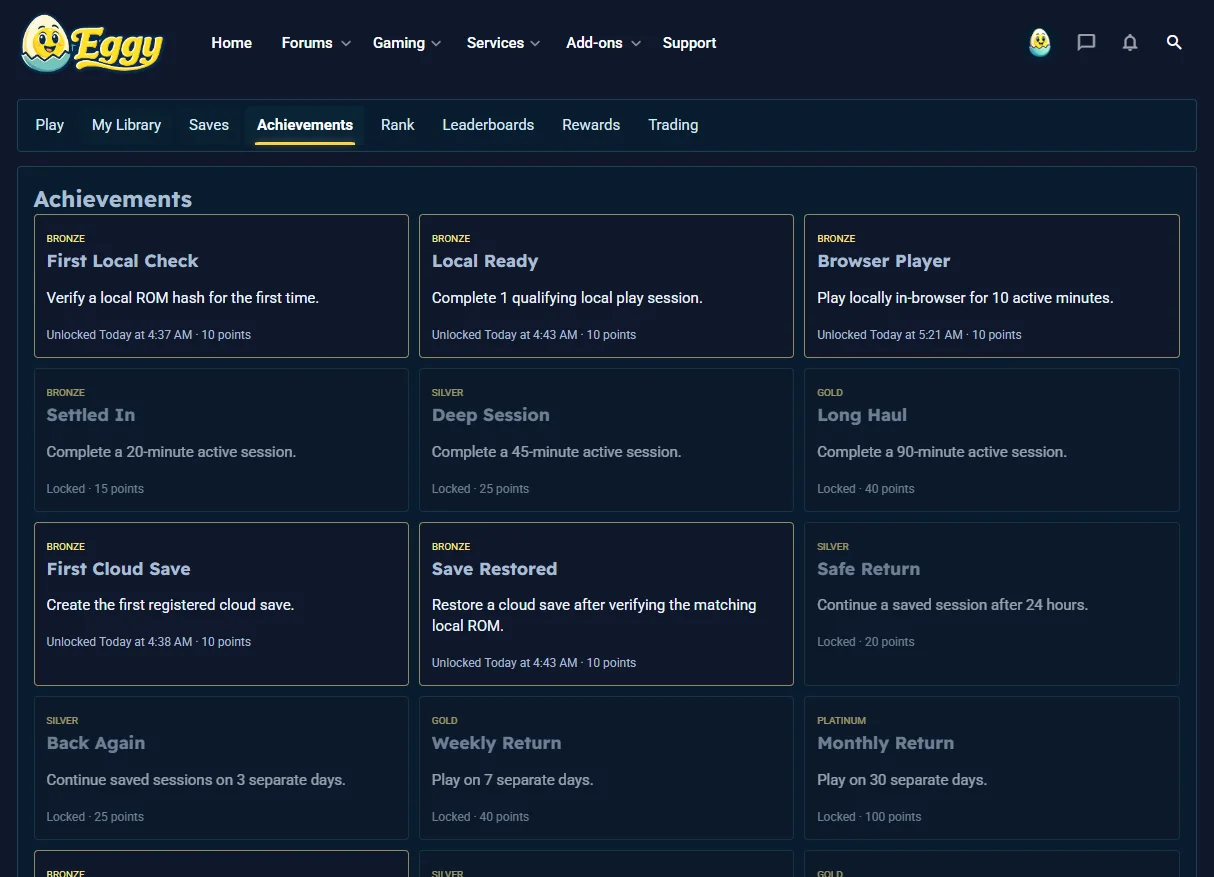Click 'Unlocked Today at 5:21 AM · 10 points'
Screen dimensions: 1214x877
pos(920,335)
